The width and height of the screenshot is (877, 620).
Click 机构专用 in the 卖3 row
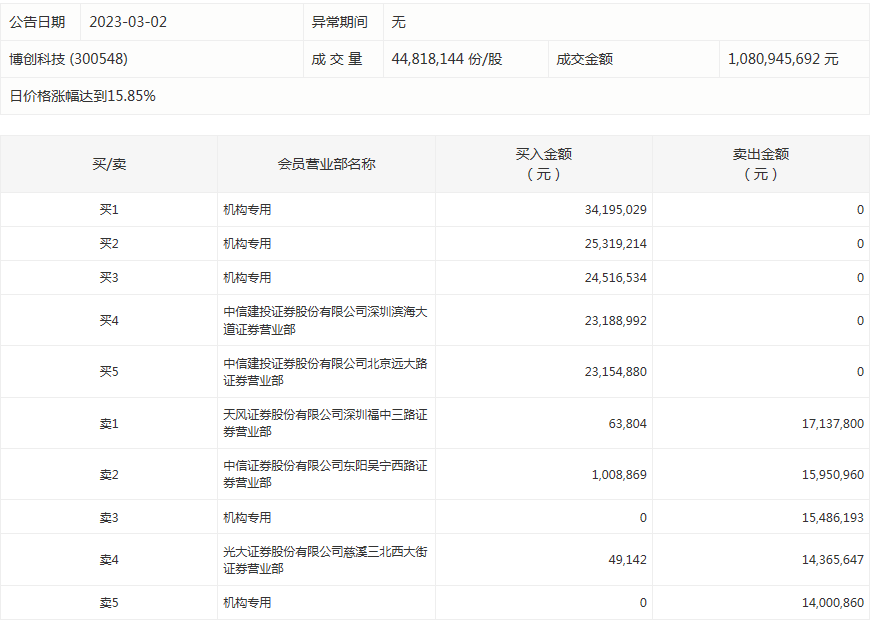pos(247,518)
